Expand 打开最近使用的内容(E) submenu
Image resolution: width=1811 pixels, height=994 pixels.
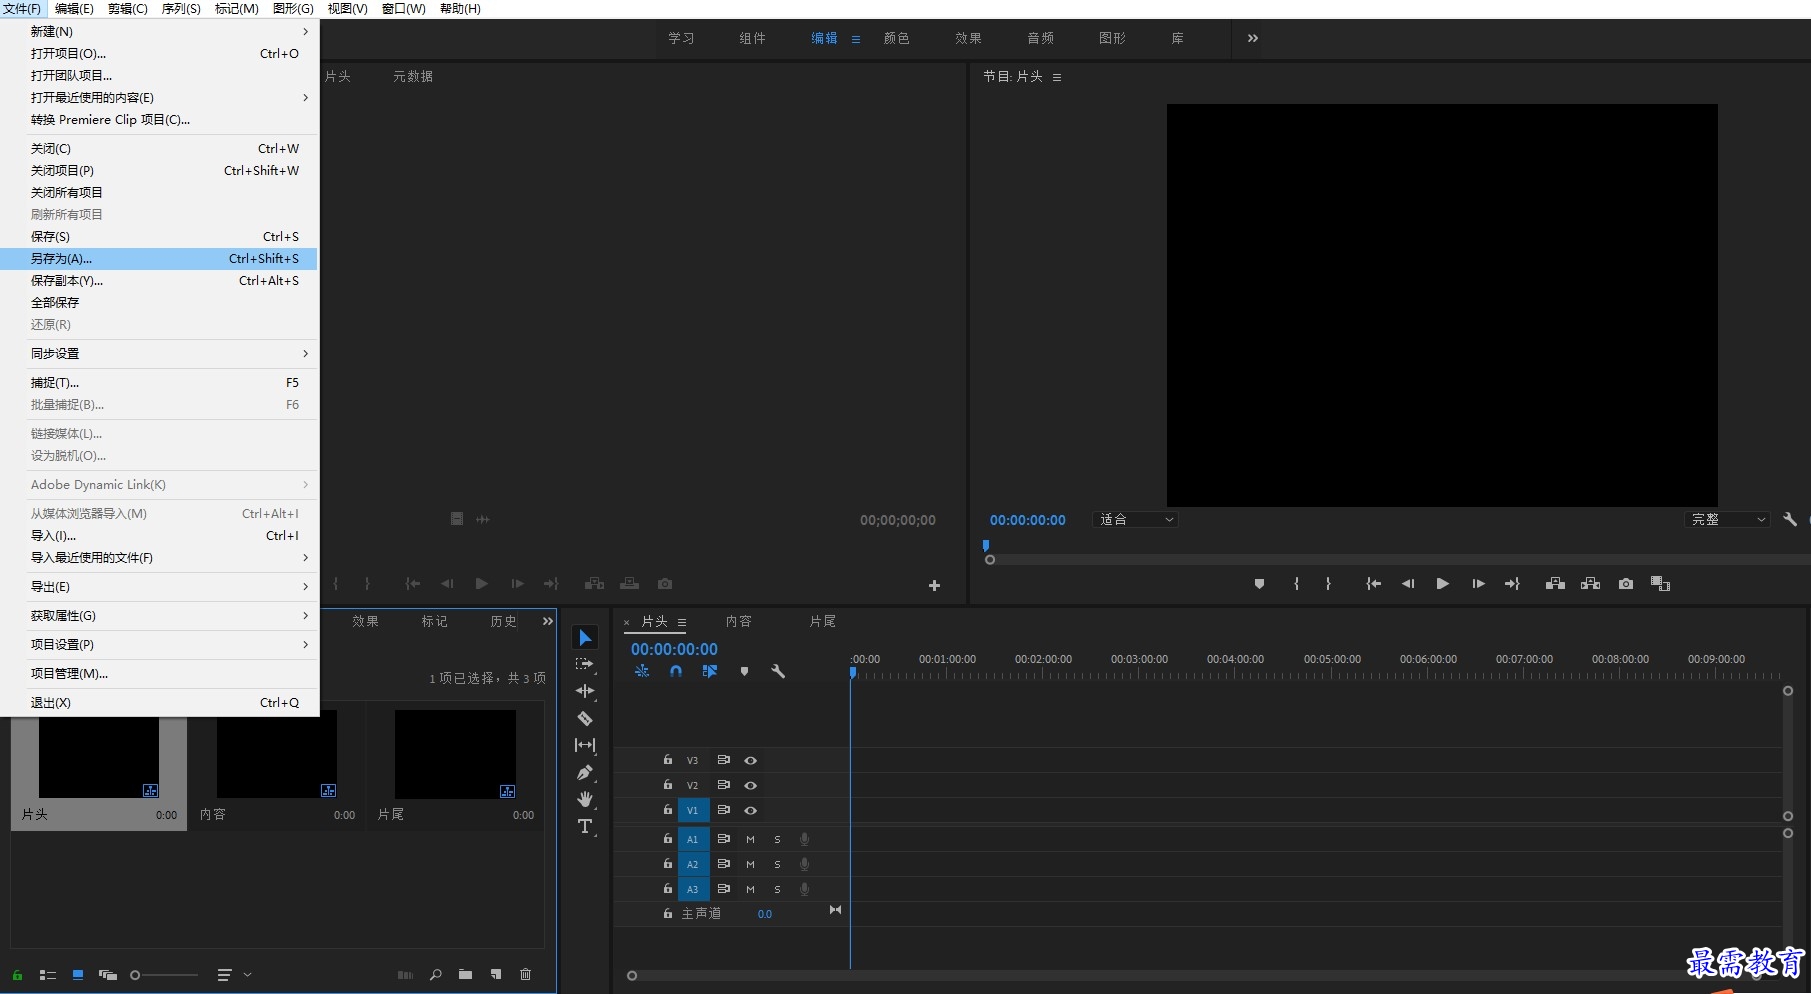point(160,98)
